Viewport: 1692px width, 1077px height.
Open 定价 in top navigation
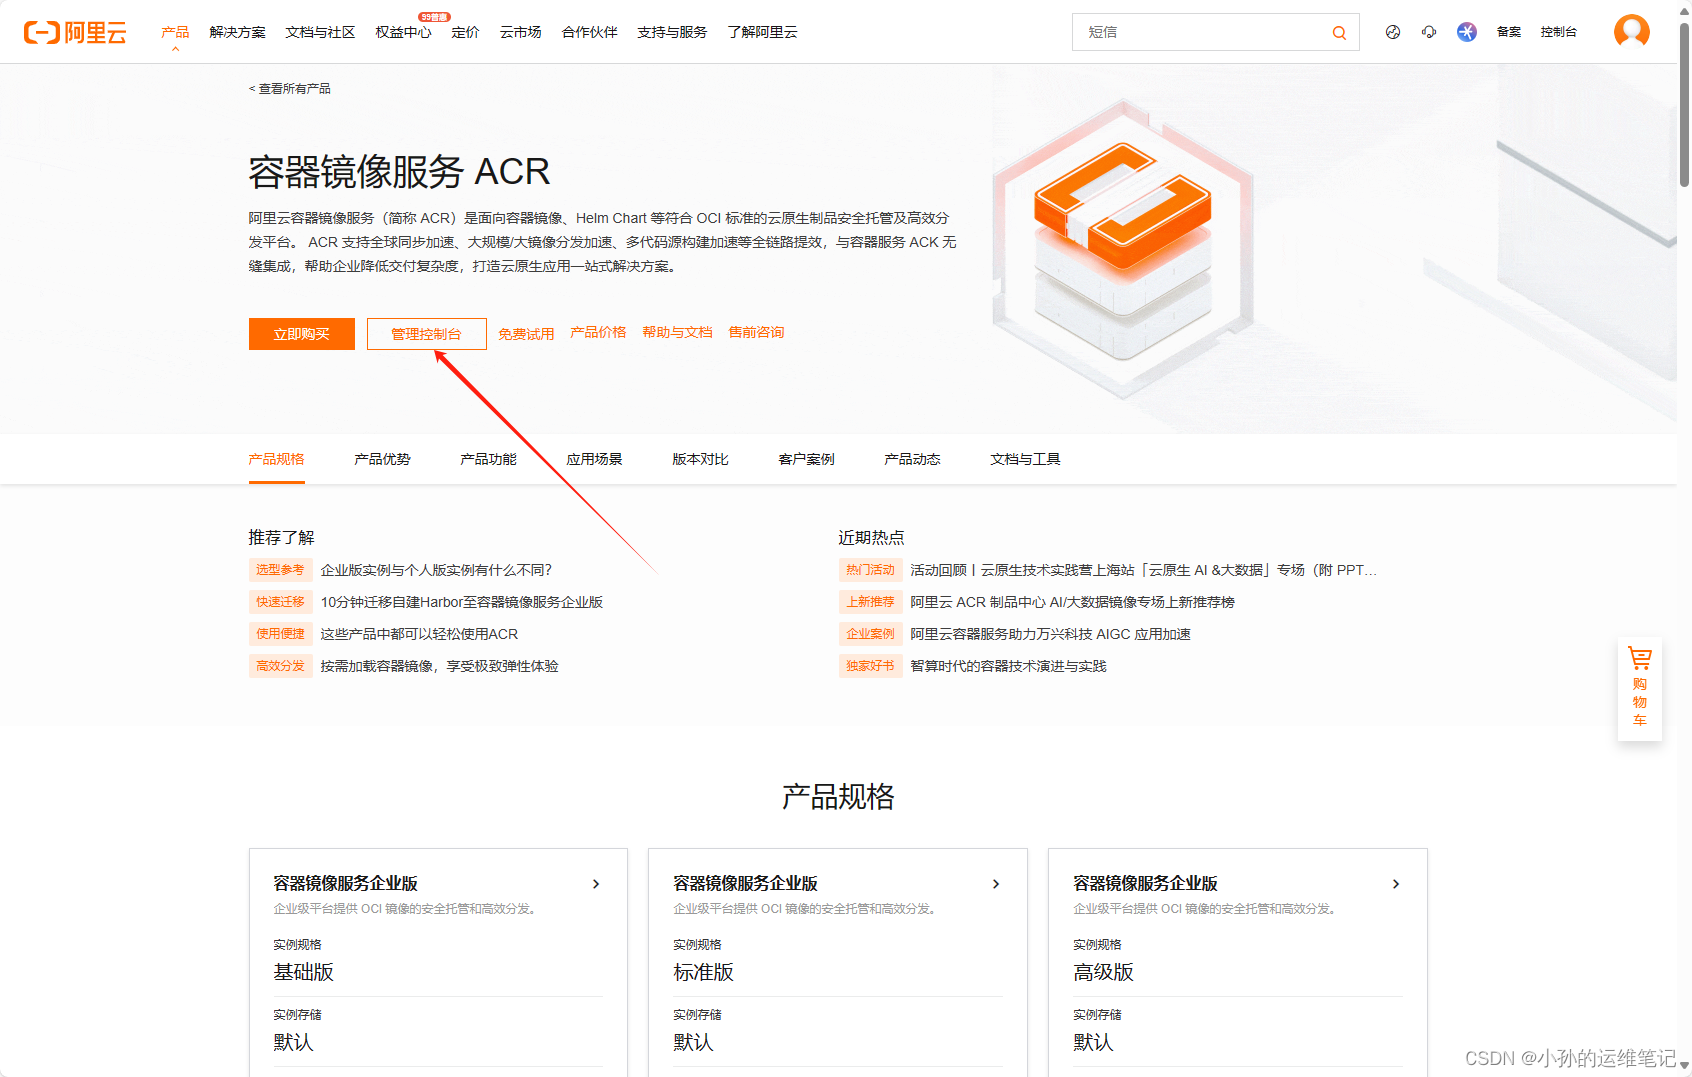(465, 32)
